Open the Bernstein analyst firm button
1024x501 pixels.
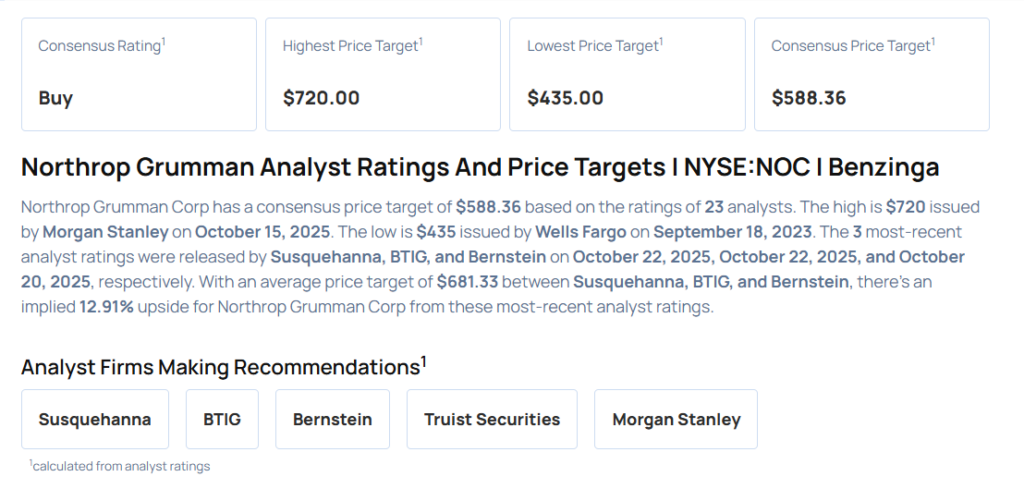pyautogui.click(x=331, y=419)
